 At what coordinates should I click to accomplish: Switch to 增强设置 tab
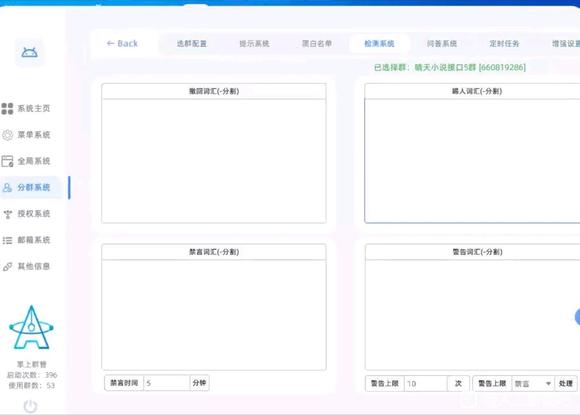566,44
